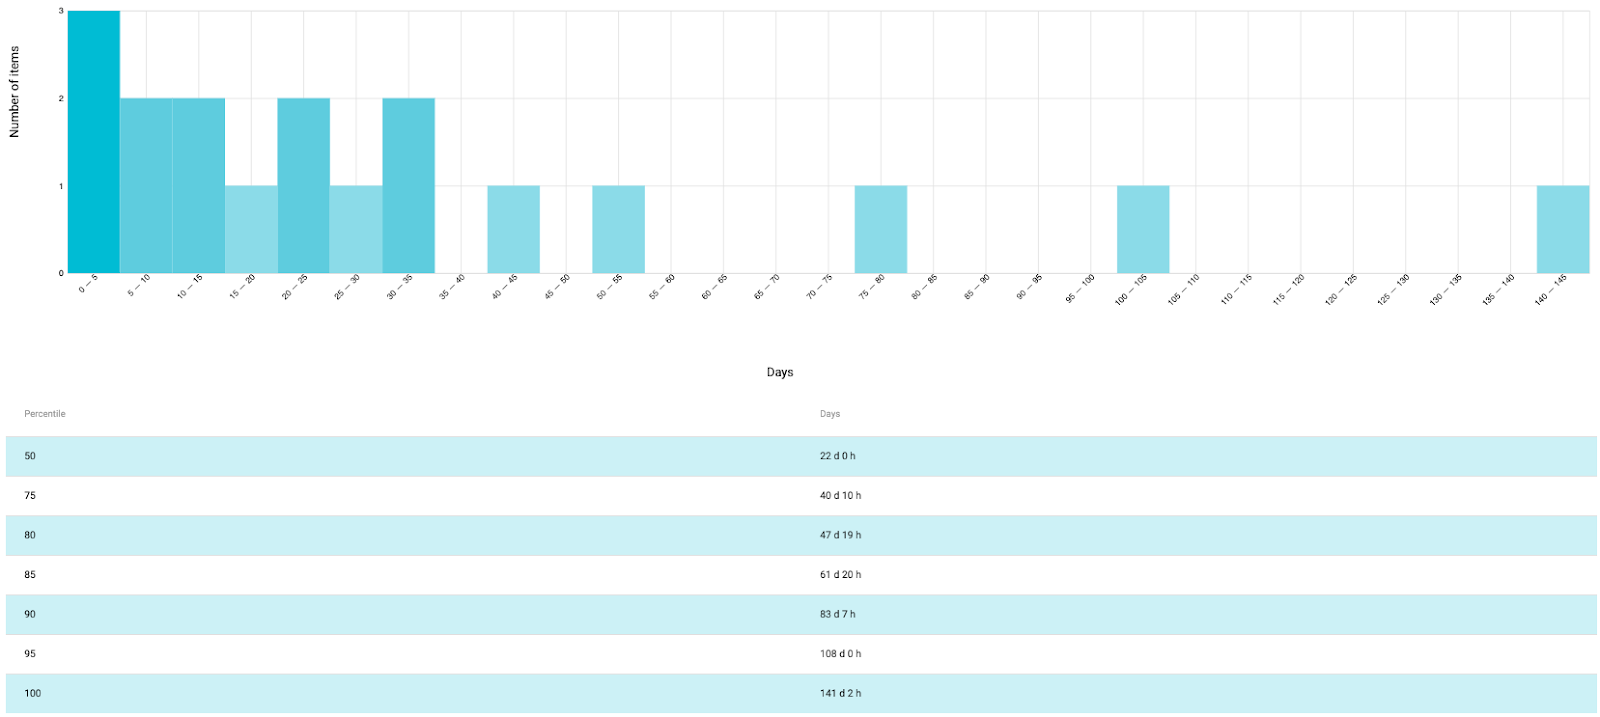Screen dimensions: 1600x717
Task: Select percentile cell '100' in the table
Action: click(x=33, y=693)
